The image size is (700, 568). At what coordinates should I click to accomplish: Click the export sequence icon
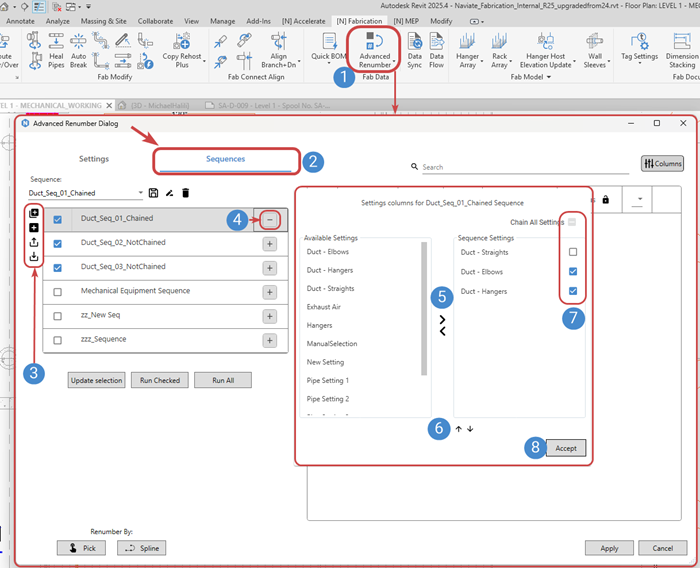coord(35,242)
